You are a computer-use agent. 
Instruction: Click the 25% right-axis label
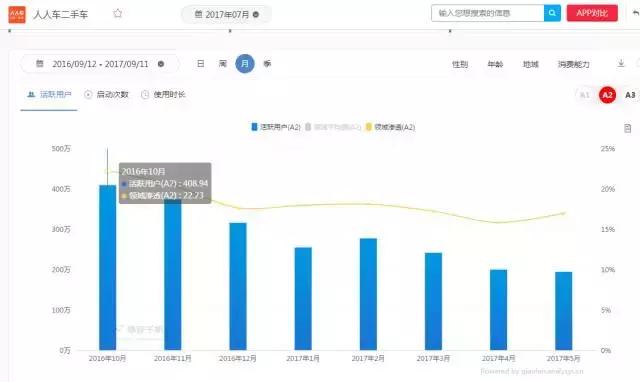pyautogui.click(x=607, y=149)
